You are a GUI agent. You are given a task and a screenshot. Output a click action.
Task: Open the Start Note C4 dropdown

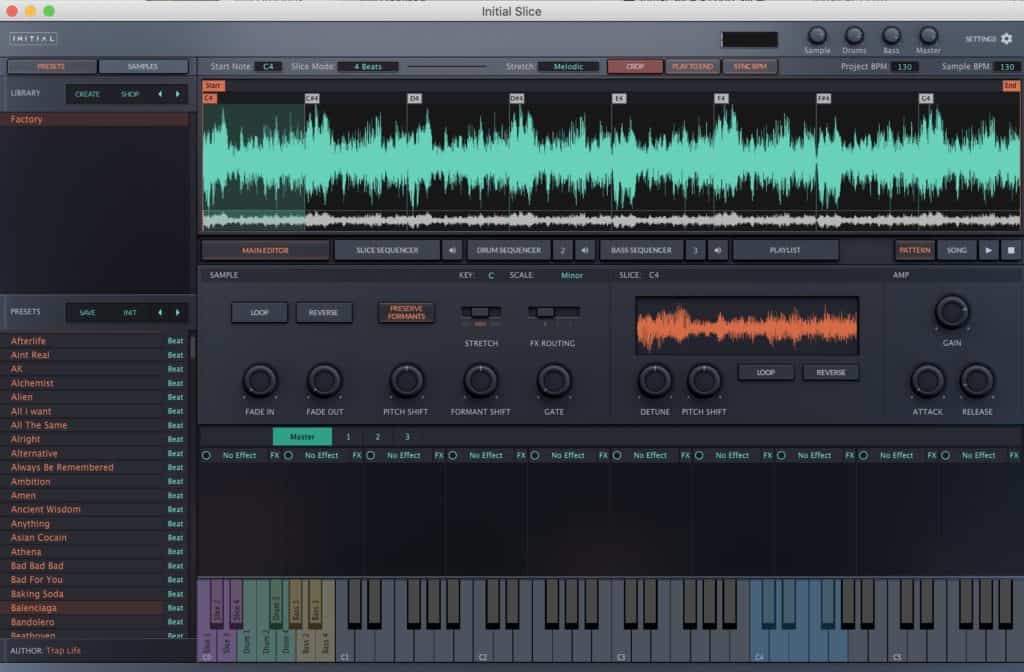point(268,67)
